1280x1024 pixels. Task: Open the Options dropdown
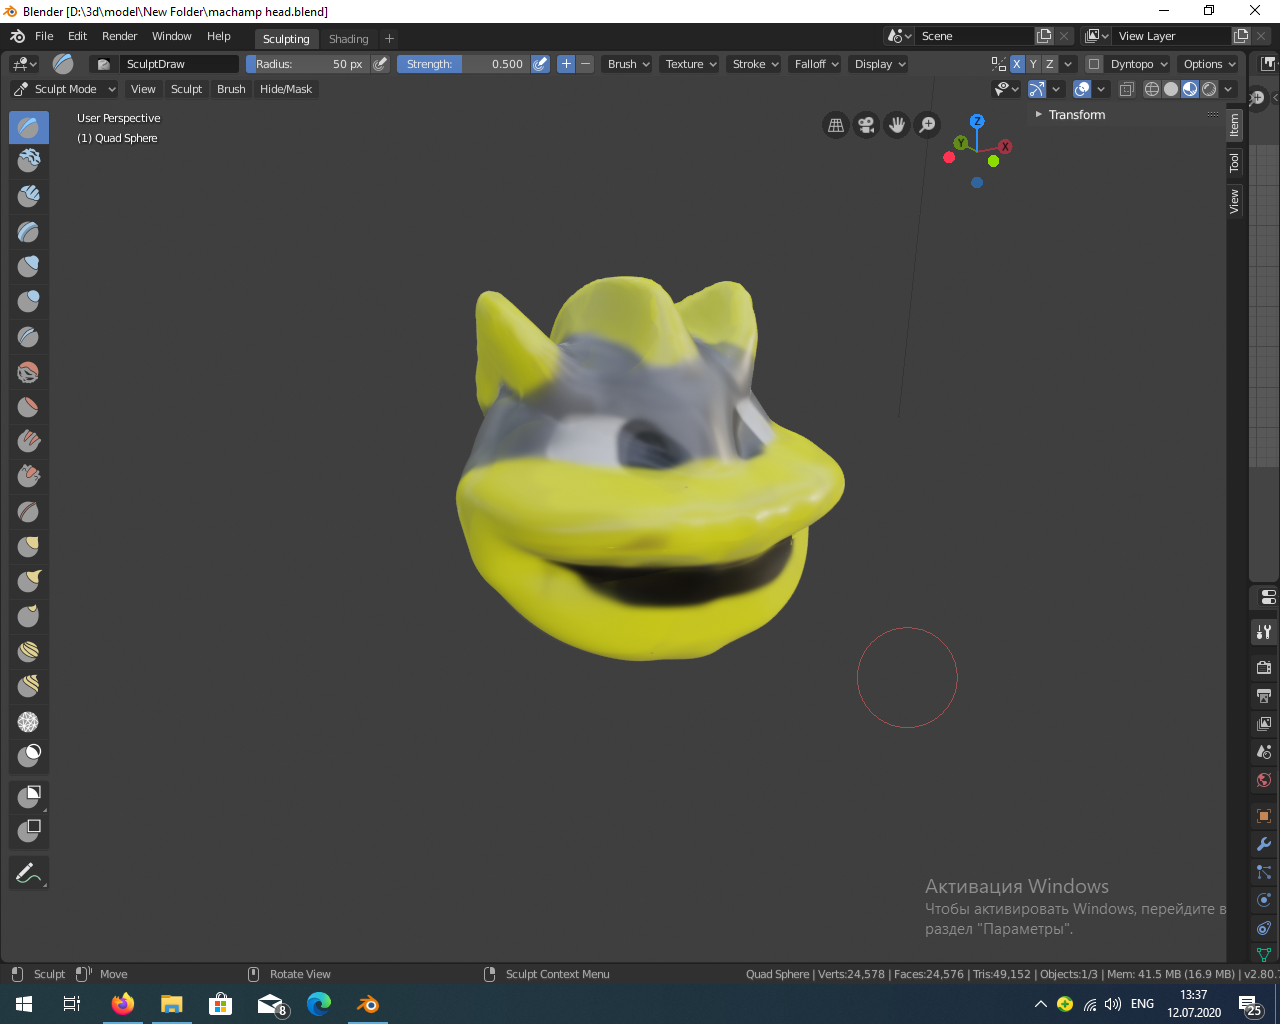tap(1209, 64)
